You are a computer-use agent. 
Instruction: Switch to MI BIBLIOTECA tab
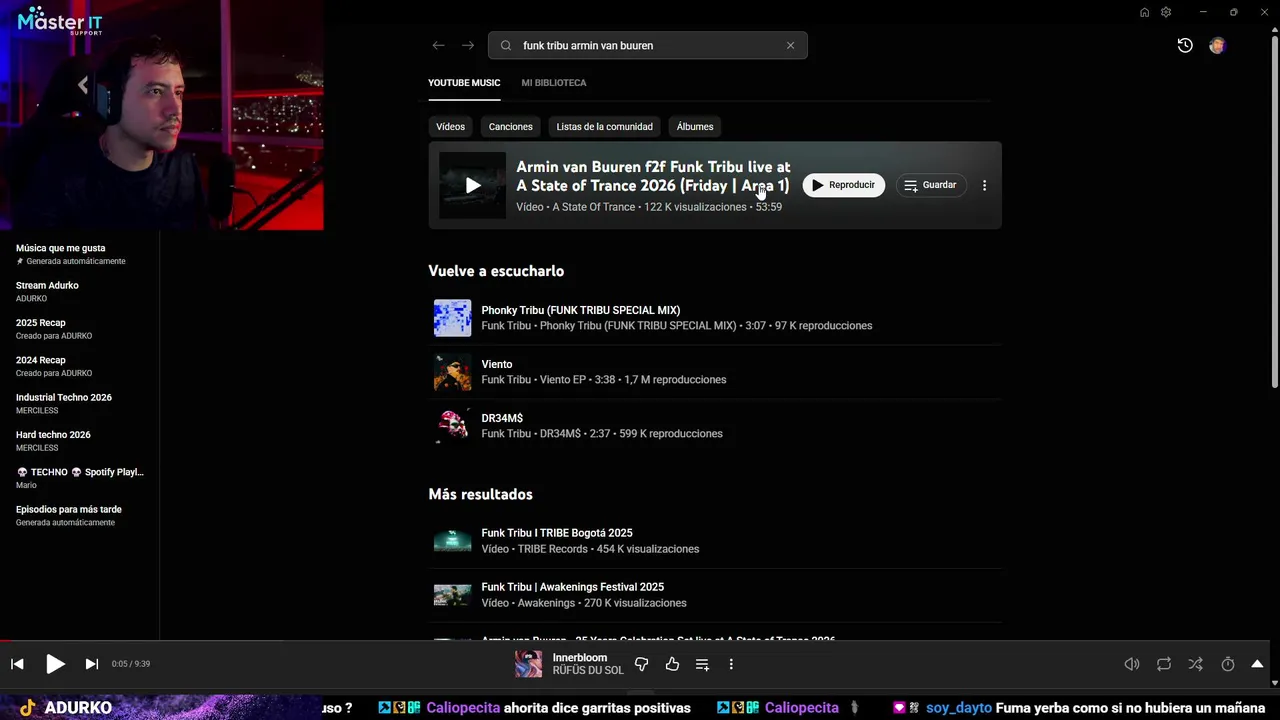point(554,83)
